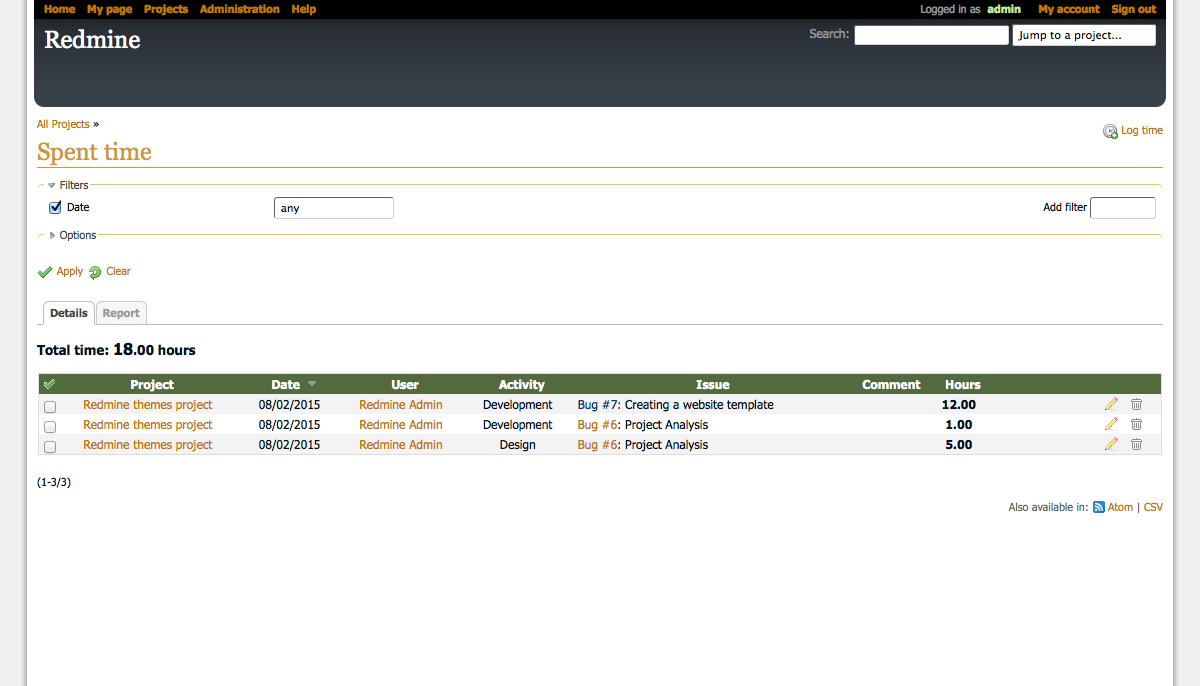This screenshot has width=1200, height=686.
Task: Uncheck the Date filter checkbox
Action: 55,208
